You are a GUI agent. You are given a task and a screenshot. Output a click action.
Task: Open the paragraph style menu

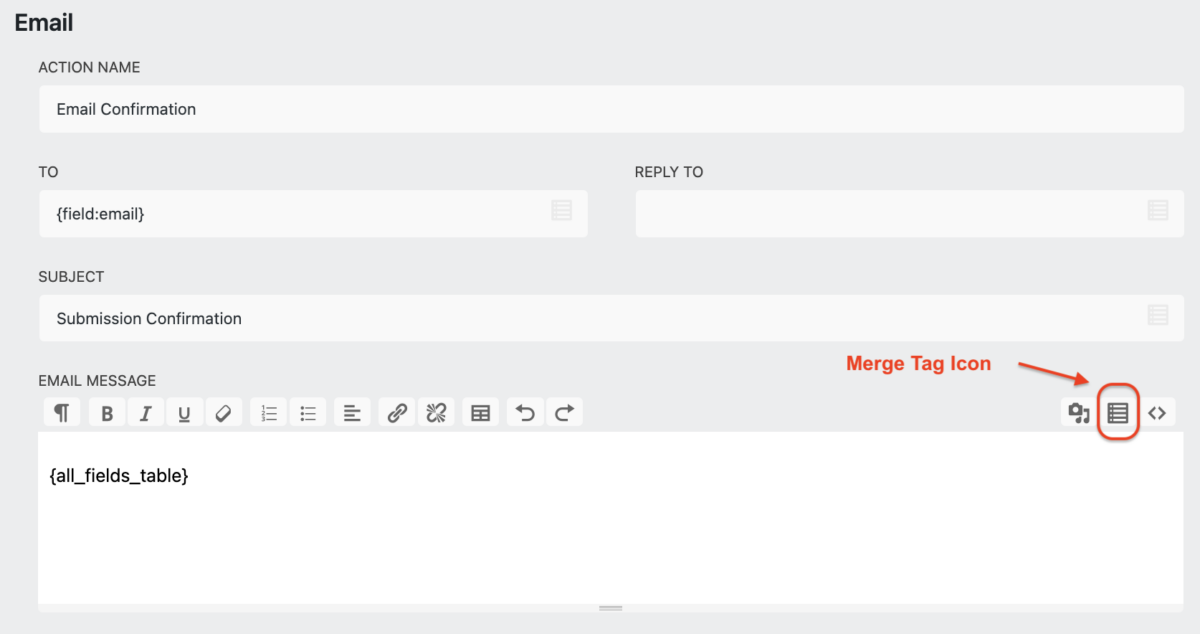tap(62, 412)
